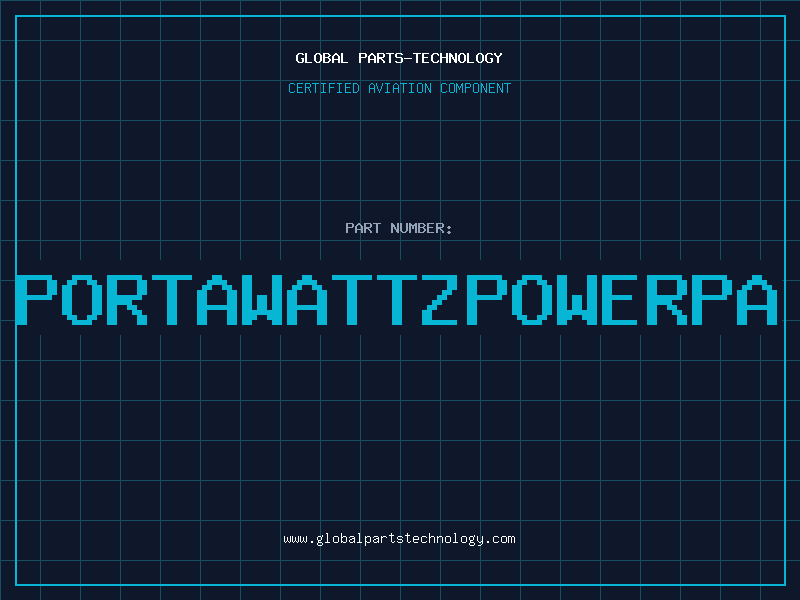Click the last letter A of the part number

pyautogui.click(x=757, y=300)
